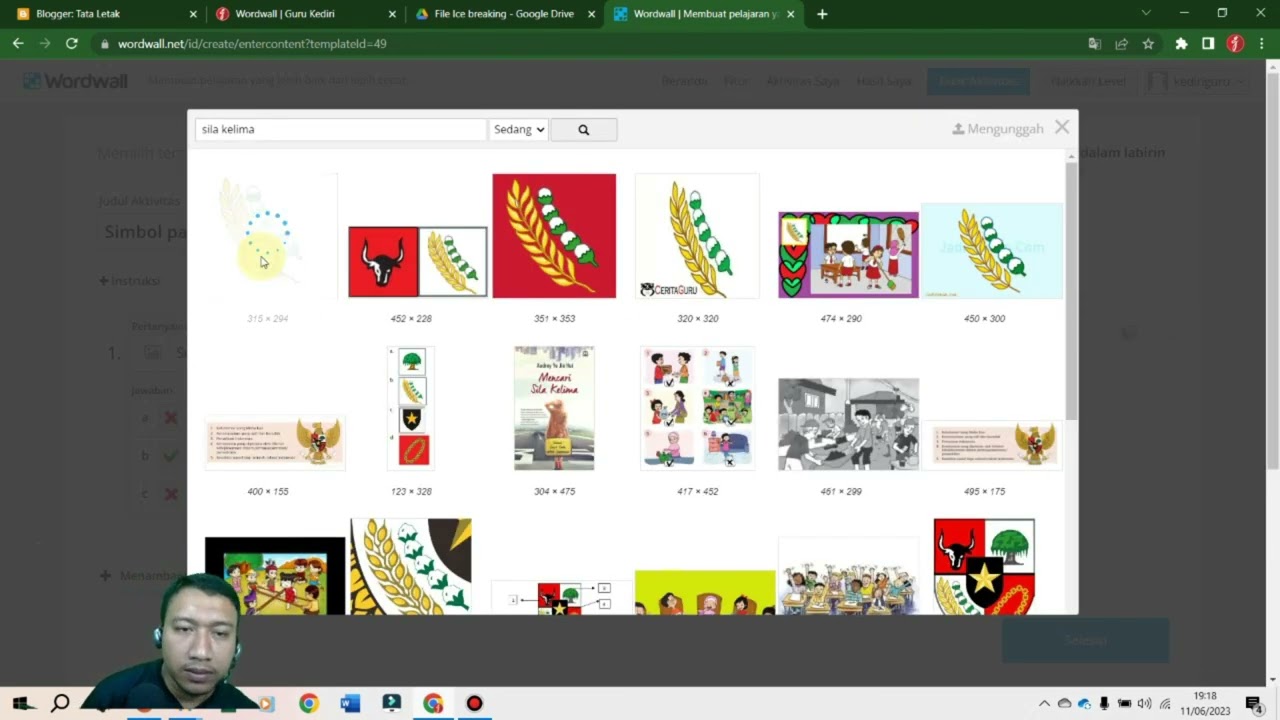Screen dimensions: 1280x720
Task: Select the Garuda Pancasila image 400 × 155
Action: tap(275, 443)
